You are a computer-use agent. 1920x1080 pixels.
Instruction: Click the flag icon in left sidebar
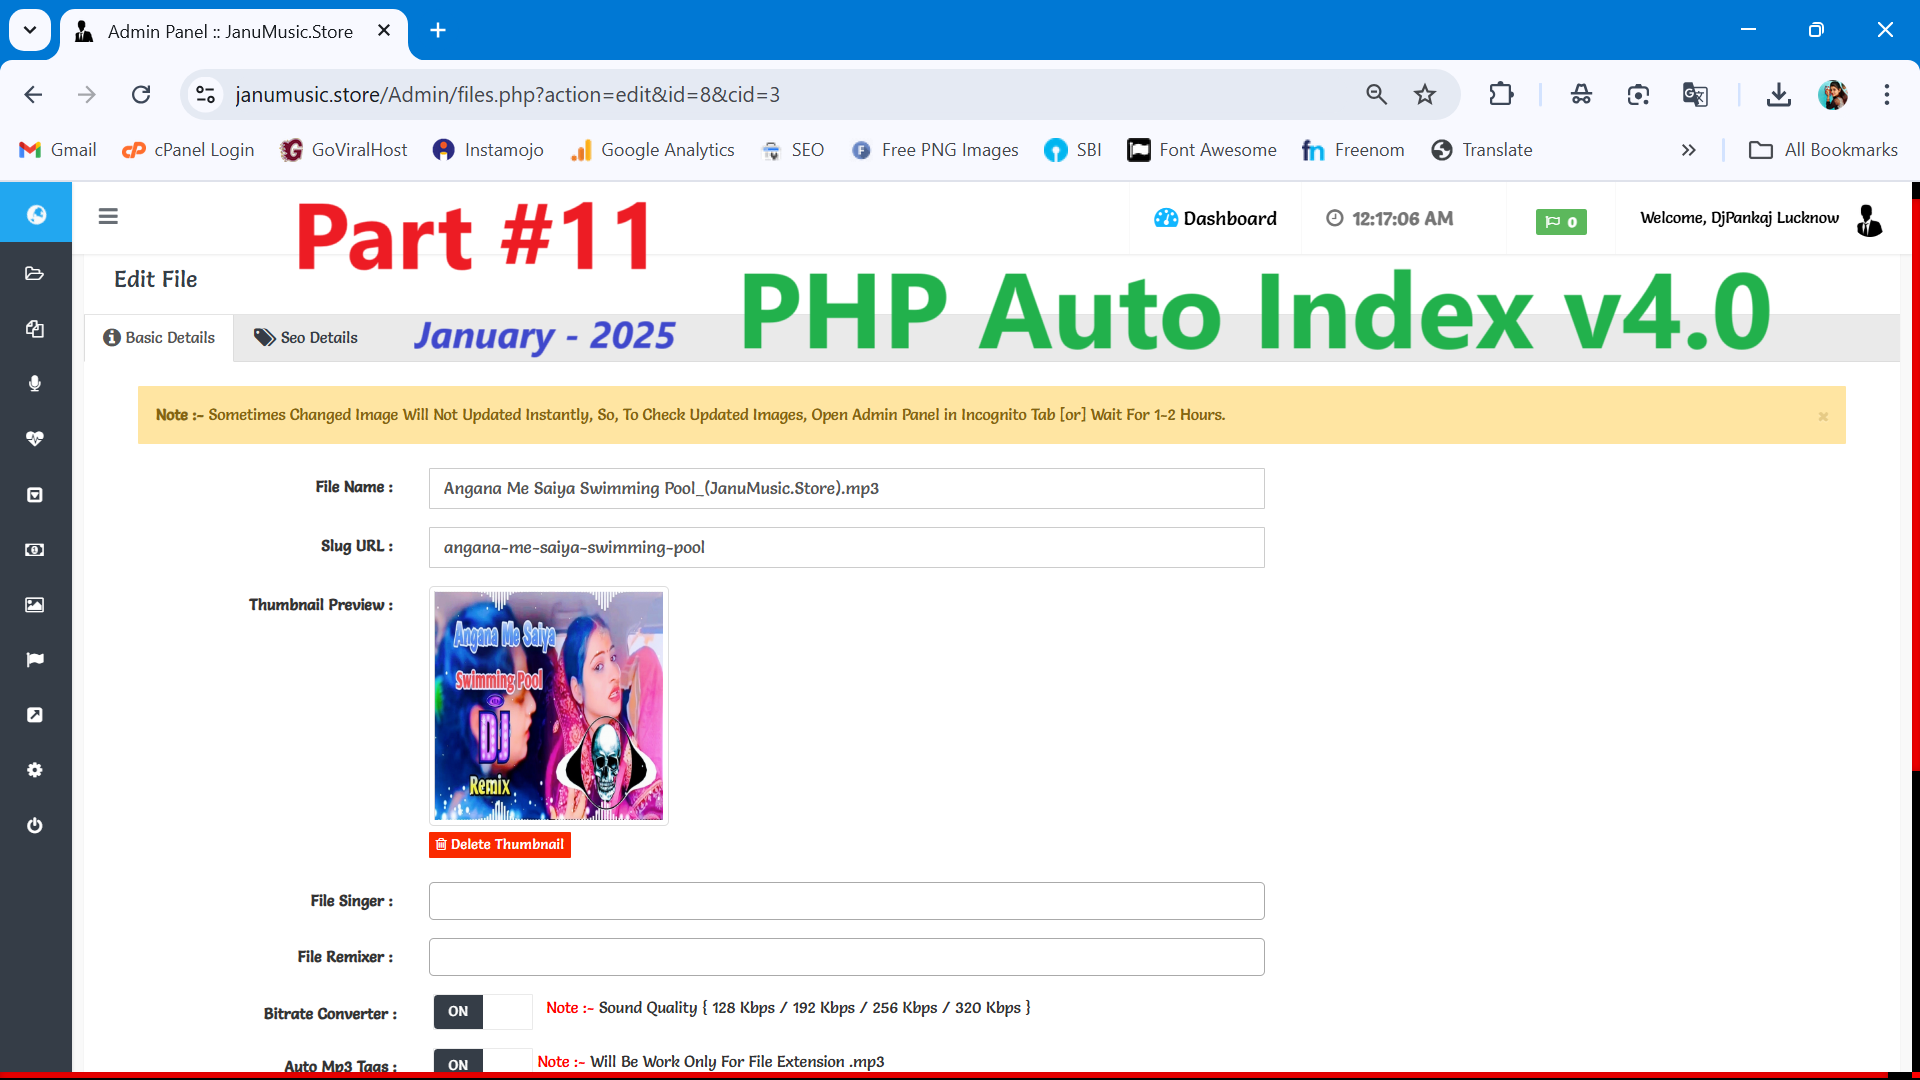(36, 659)
